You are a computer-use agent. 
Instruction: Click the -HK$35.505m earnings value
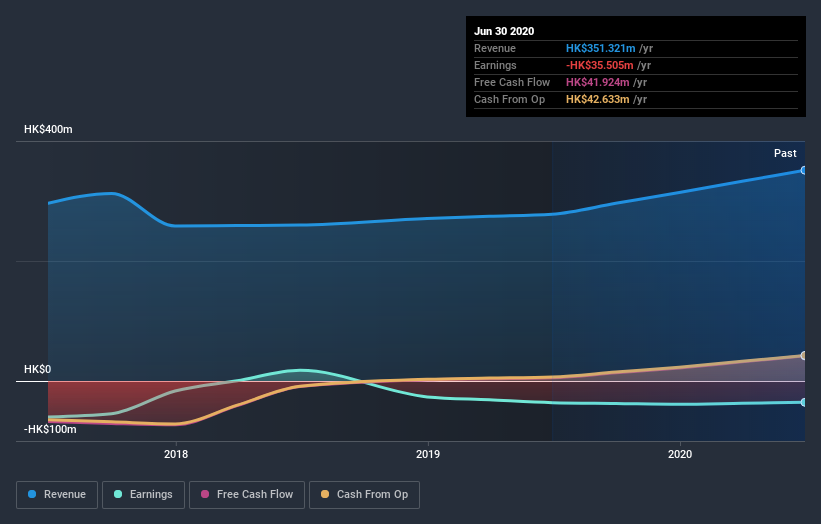(600, 65)
